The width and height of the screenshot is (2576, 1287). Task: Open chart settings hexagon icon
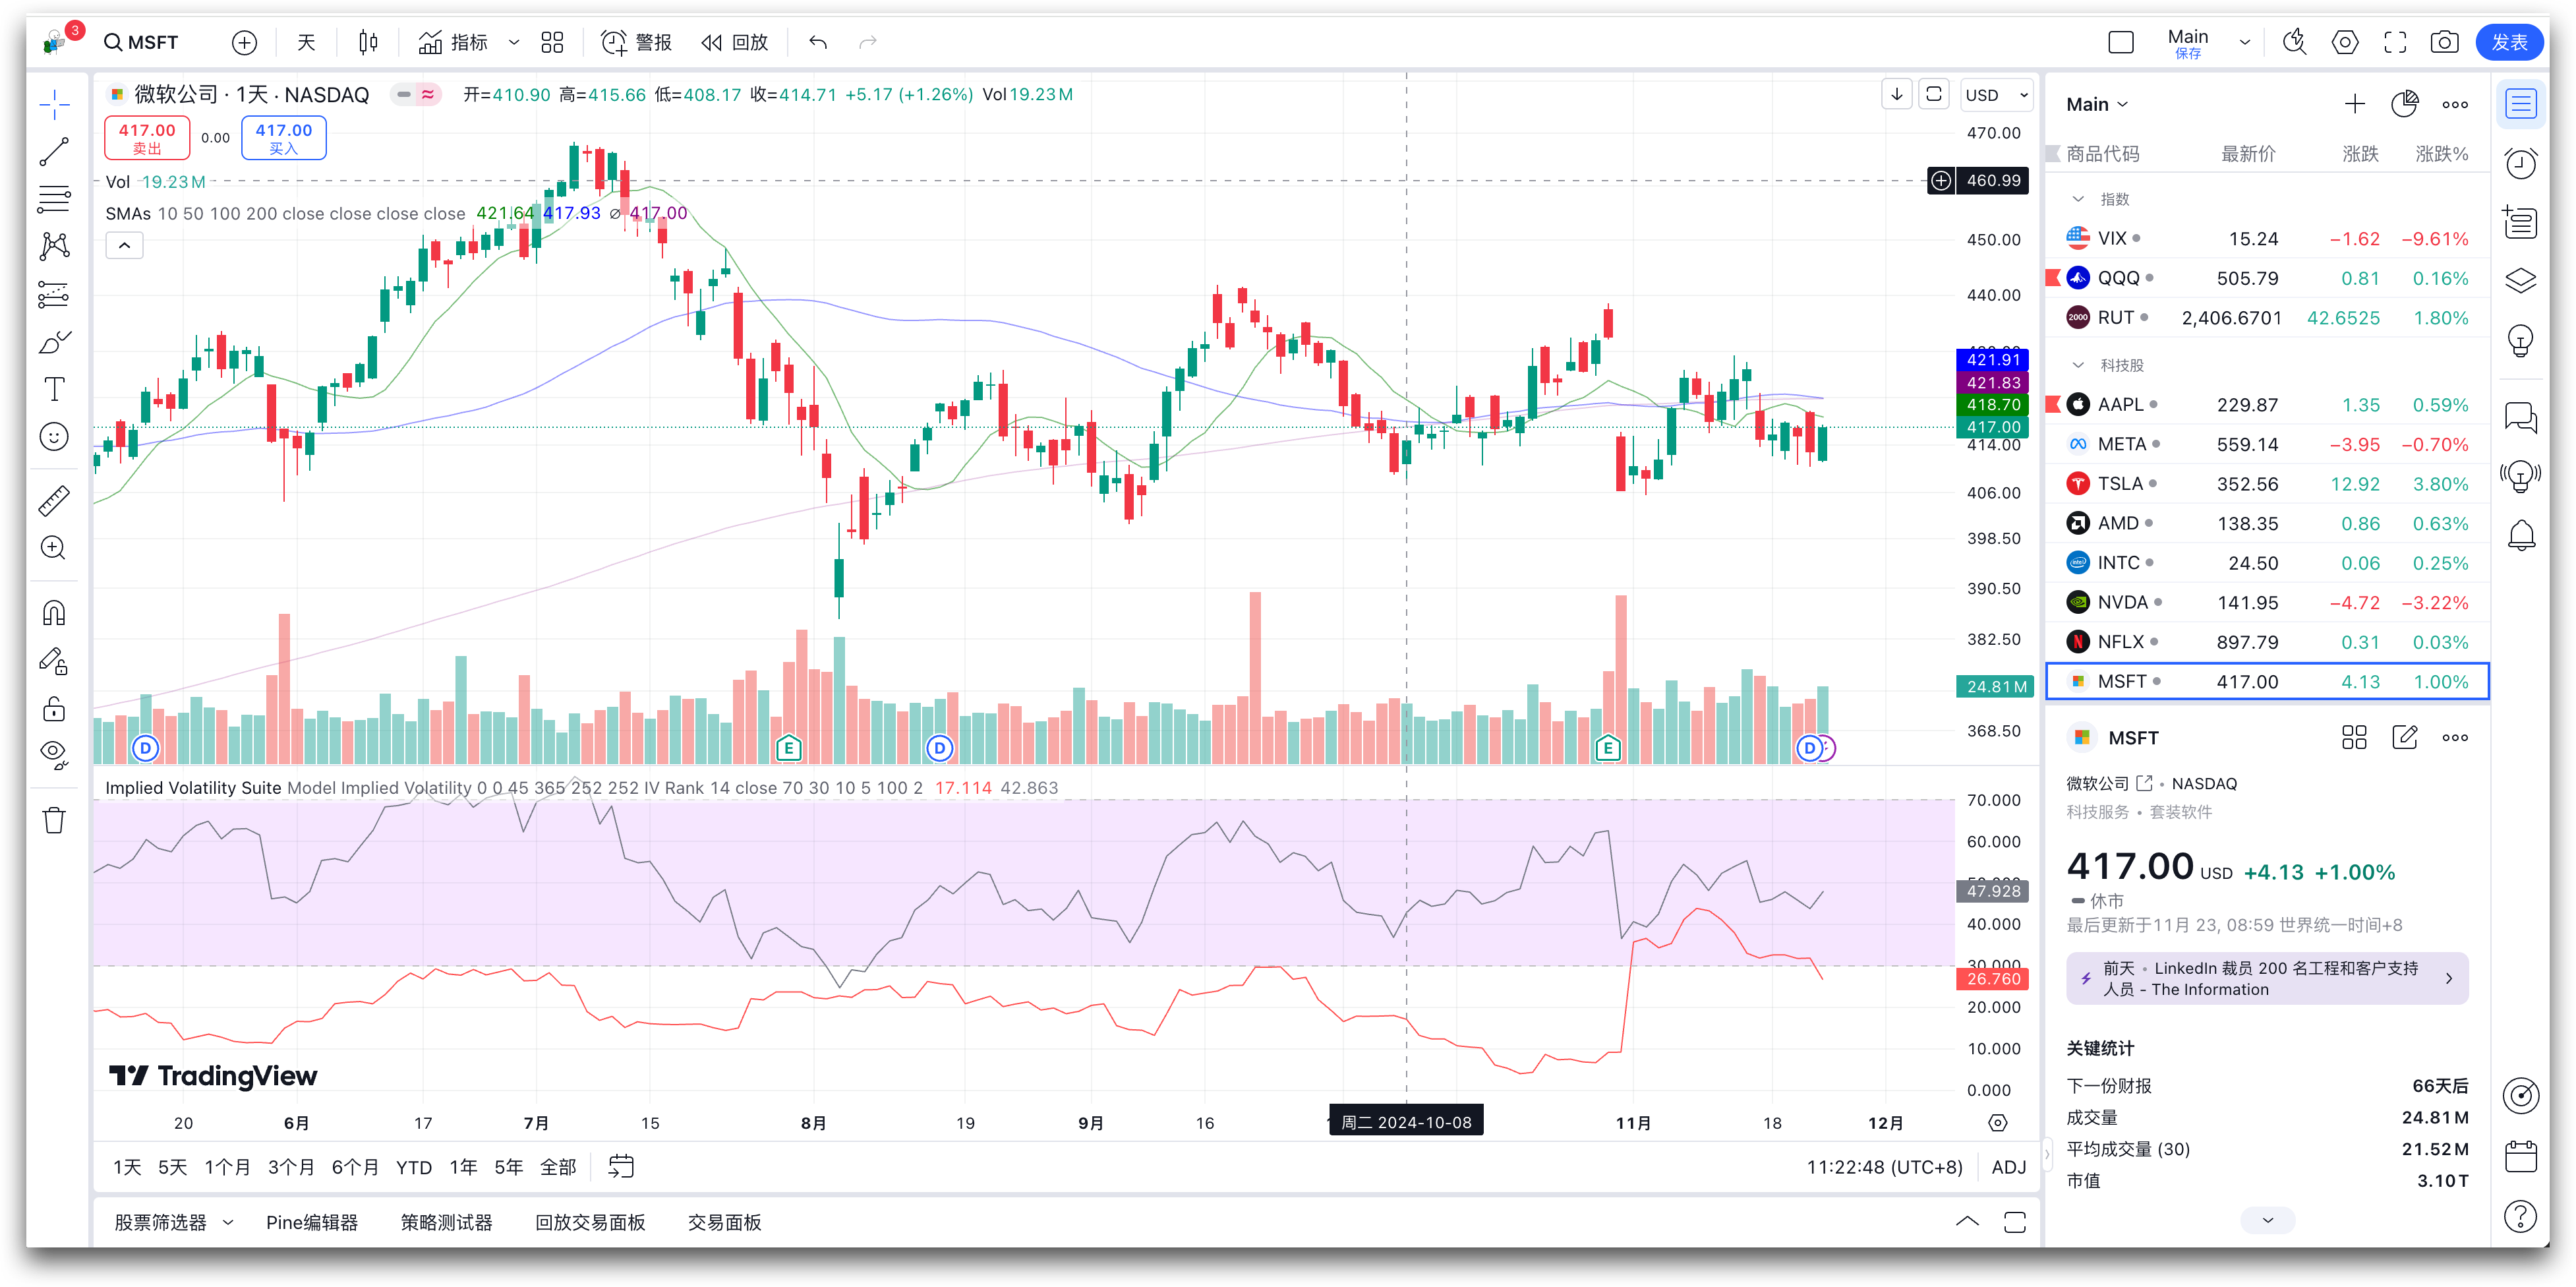coord(2344,42)
